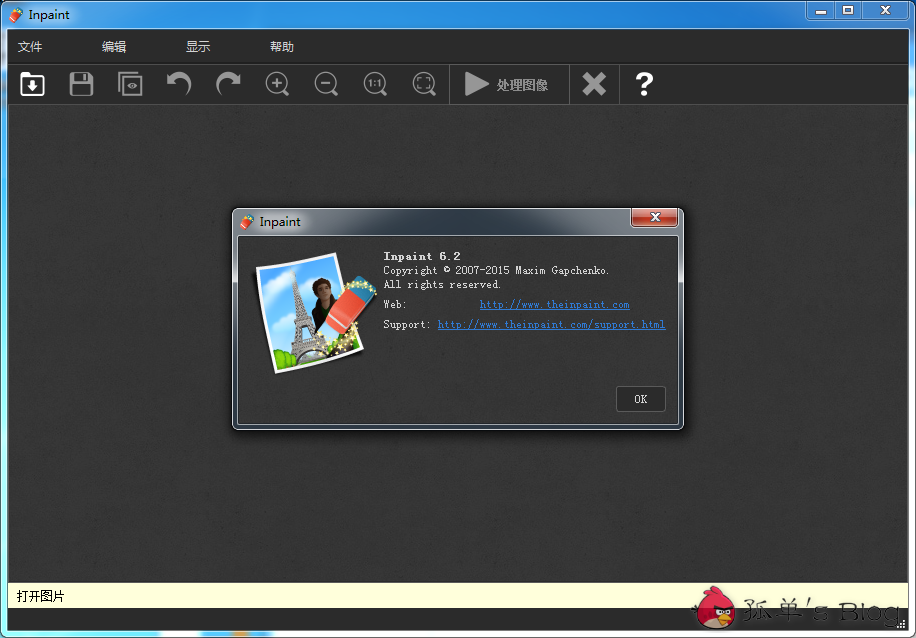Click the Inpaint logo image in dialog
The image size is (916, 638).
click(316, 313)
